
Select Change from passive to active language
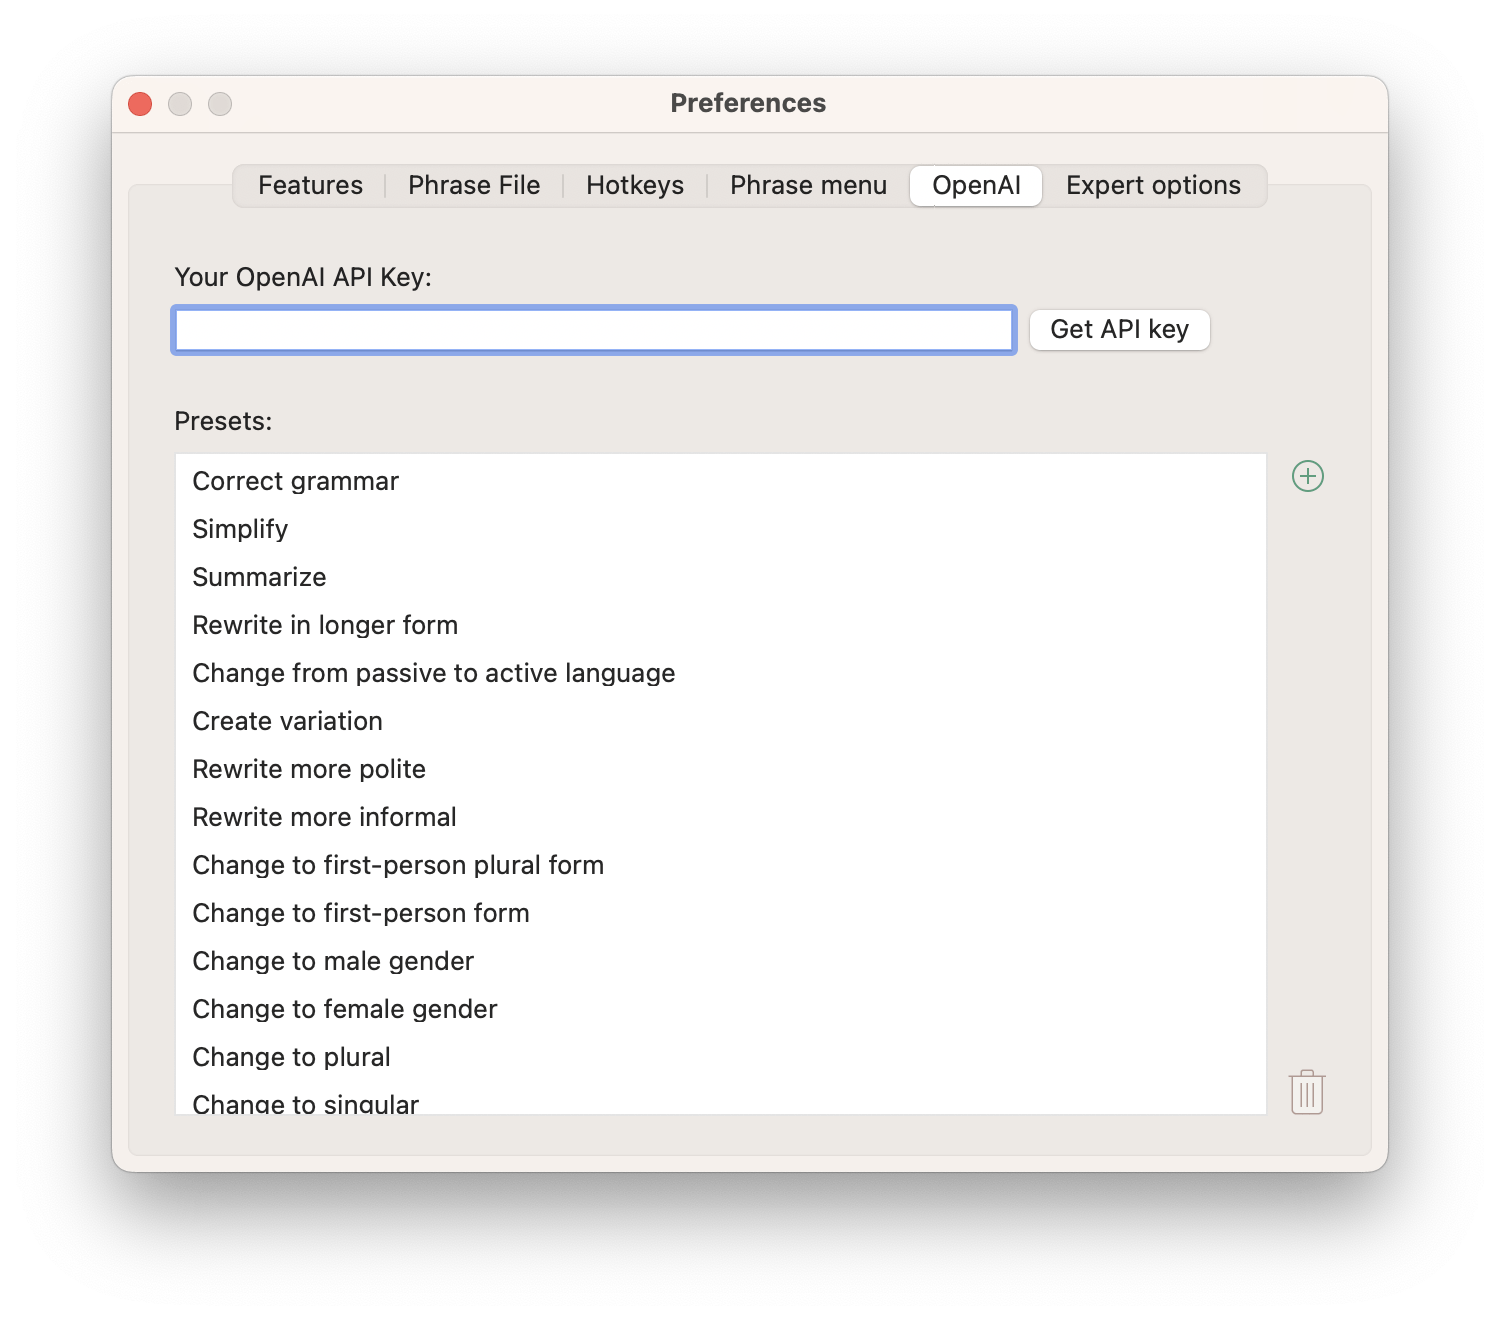(x=720, y=673)
